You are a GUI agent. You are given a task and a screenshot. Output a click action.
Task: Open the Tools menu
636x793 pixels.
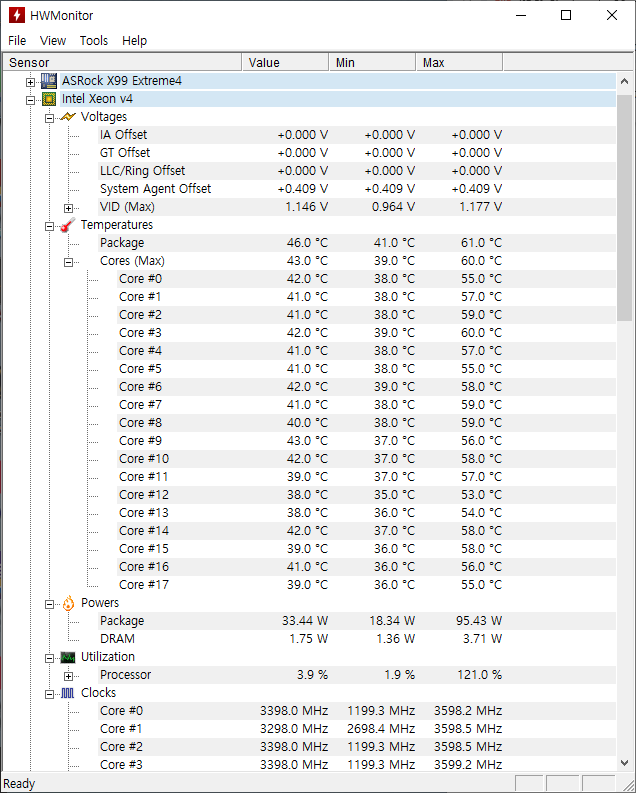pos(94,40)
